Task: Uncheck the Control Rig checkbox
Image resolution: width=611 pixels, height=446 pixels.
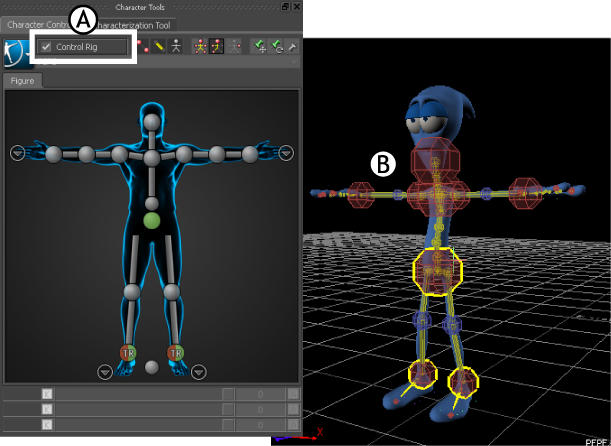Action: (46, 47)
